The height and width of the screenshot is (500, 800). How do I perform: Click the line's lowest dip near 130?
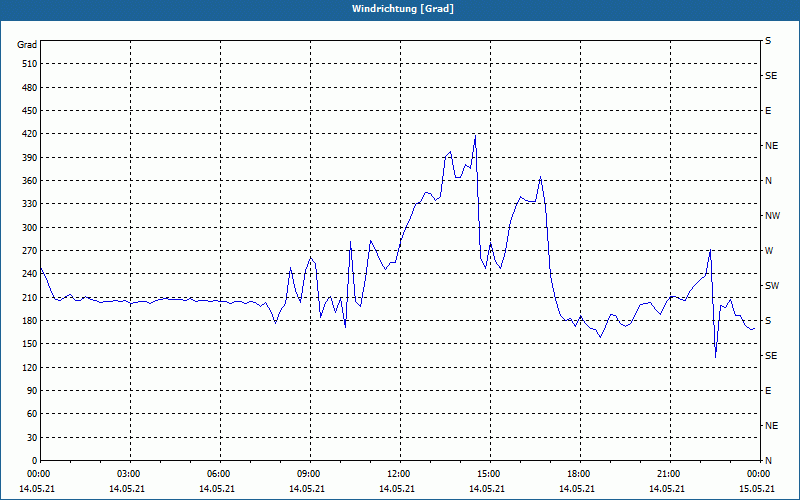[716, 357]
